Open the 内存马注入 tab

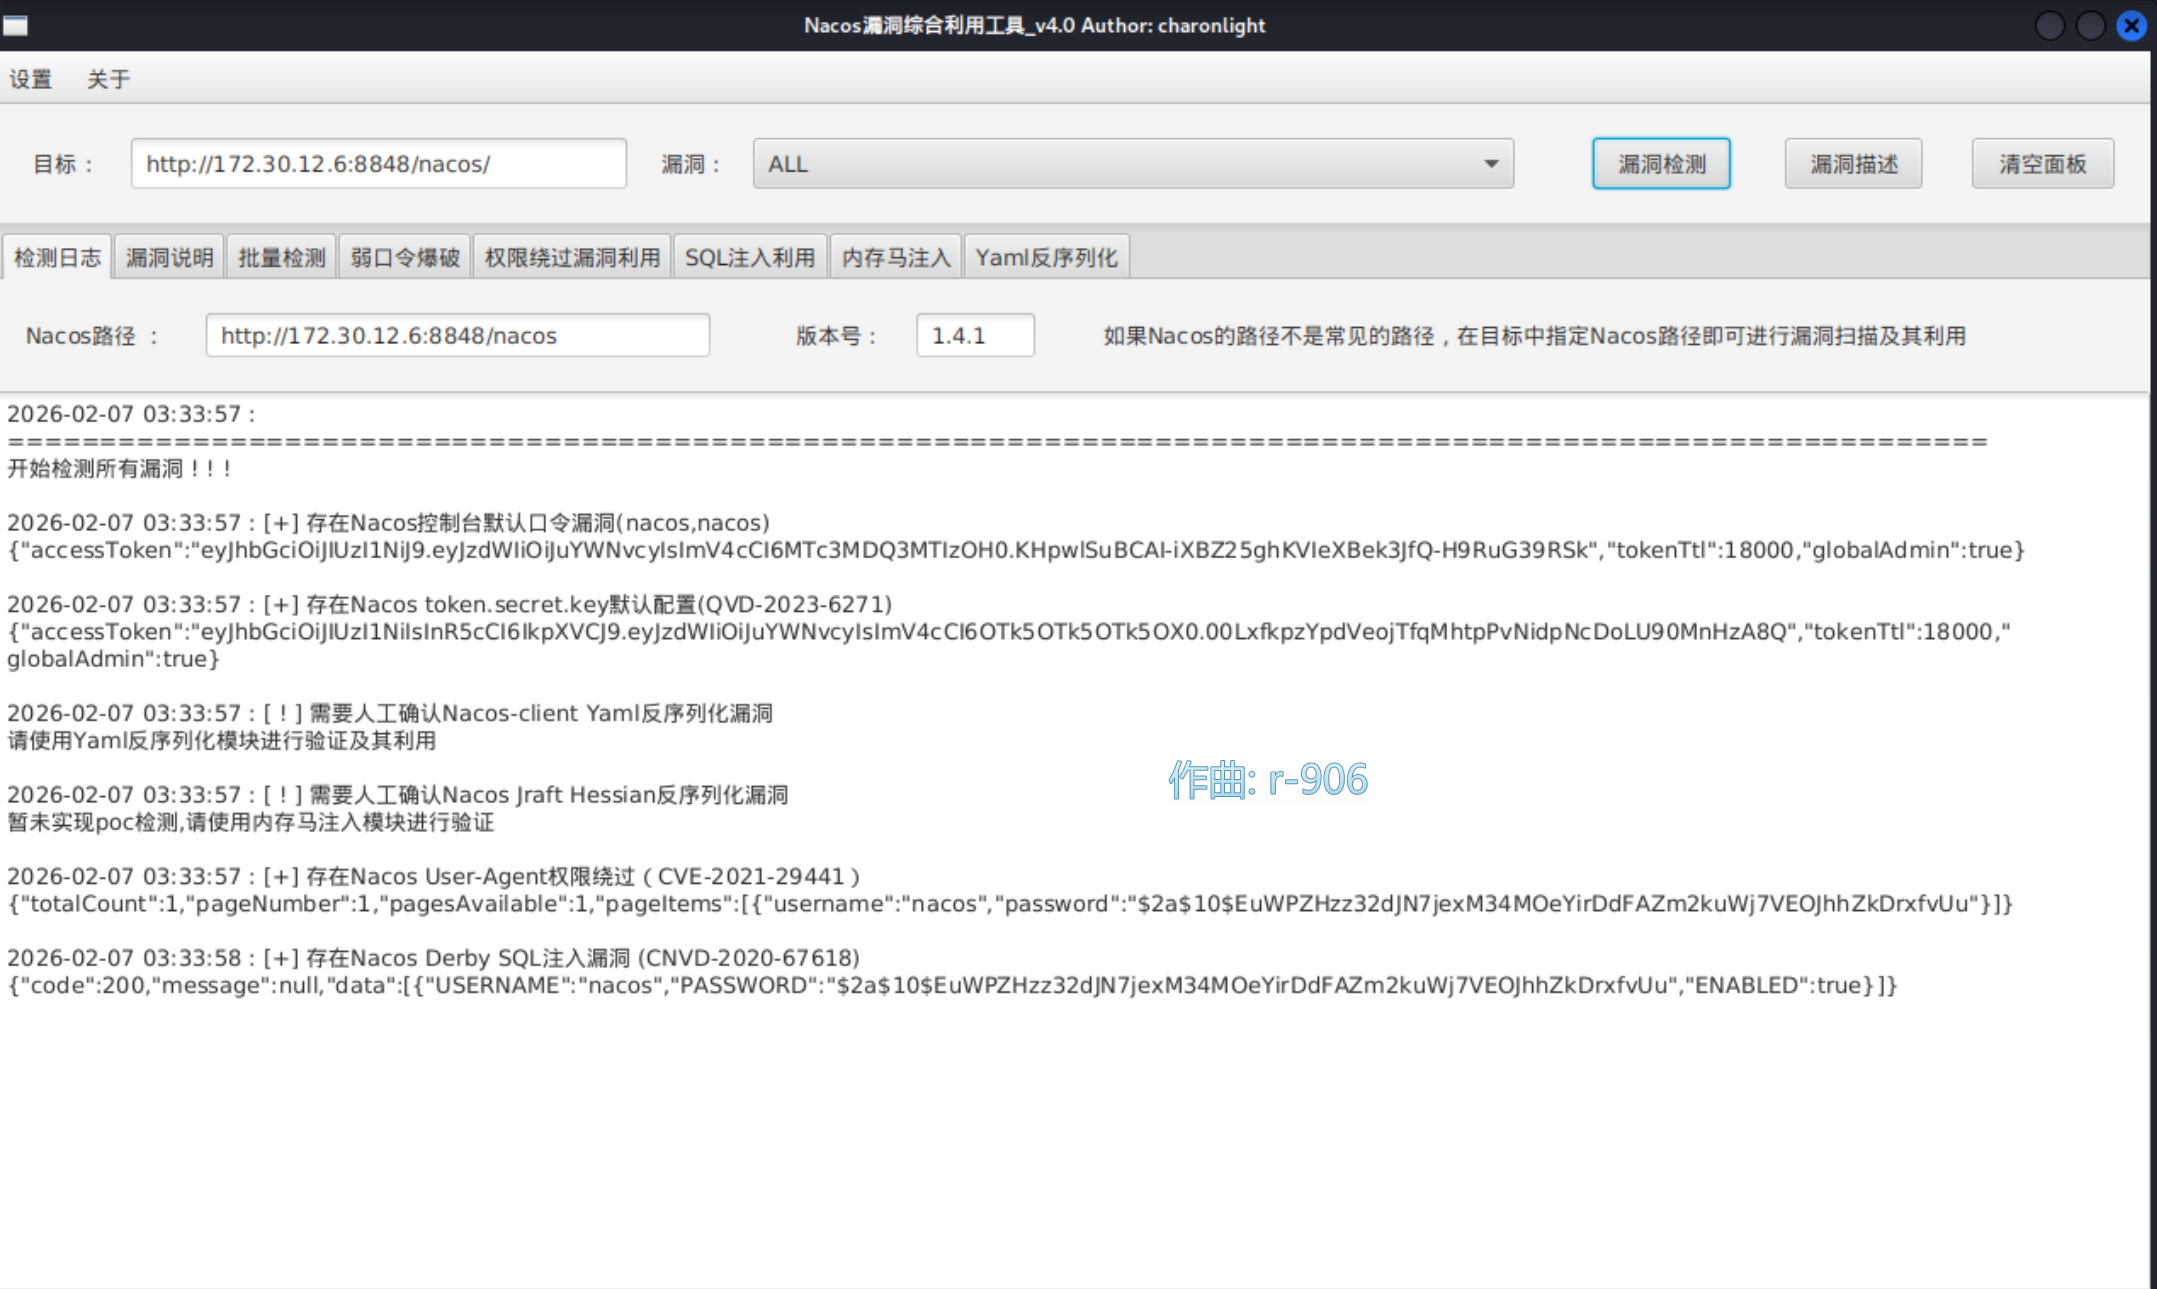pyautogui.click(x=896, y=258)
